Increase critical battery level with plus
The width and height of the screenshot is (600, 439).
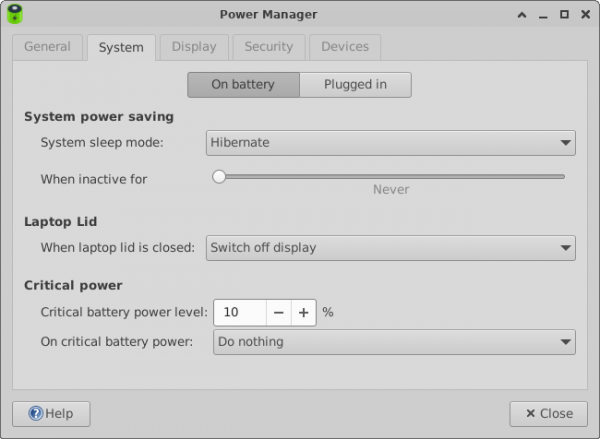pos(304,313)
